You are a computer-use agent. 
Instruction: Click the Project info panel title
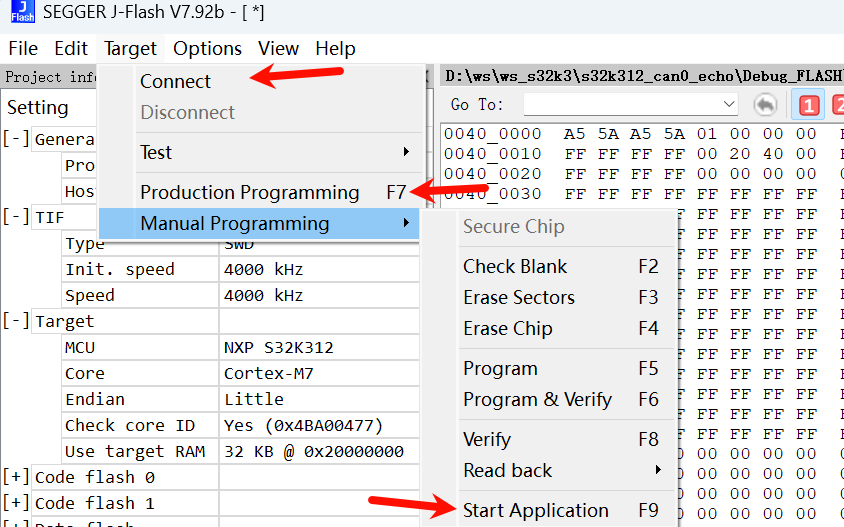click(x=50, y=77)
